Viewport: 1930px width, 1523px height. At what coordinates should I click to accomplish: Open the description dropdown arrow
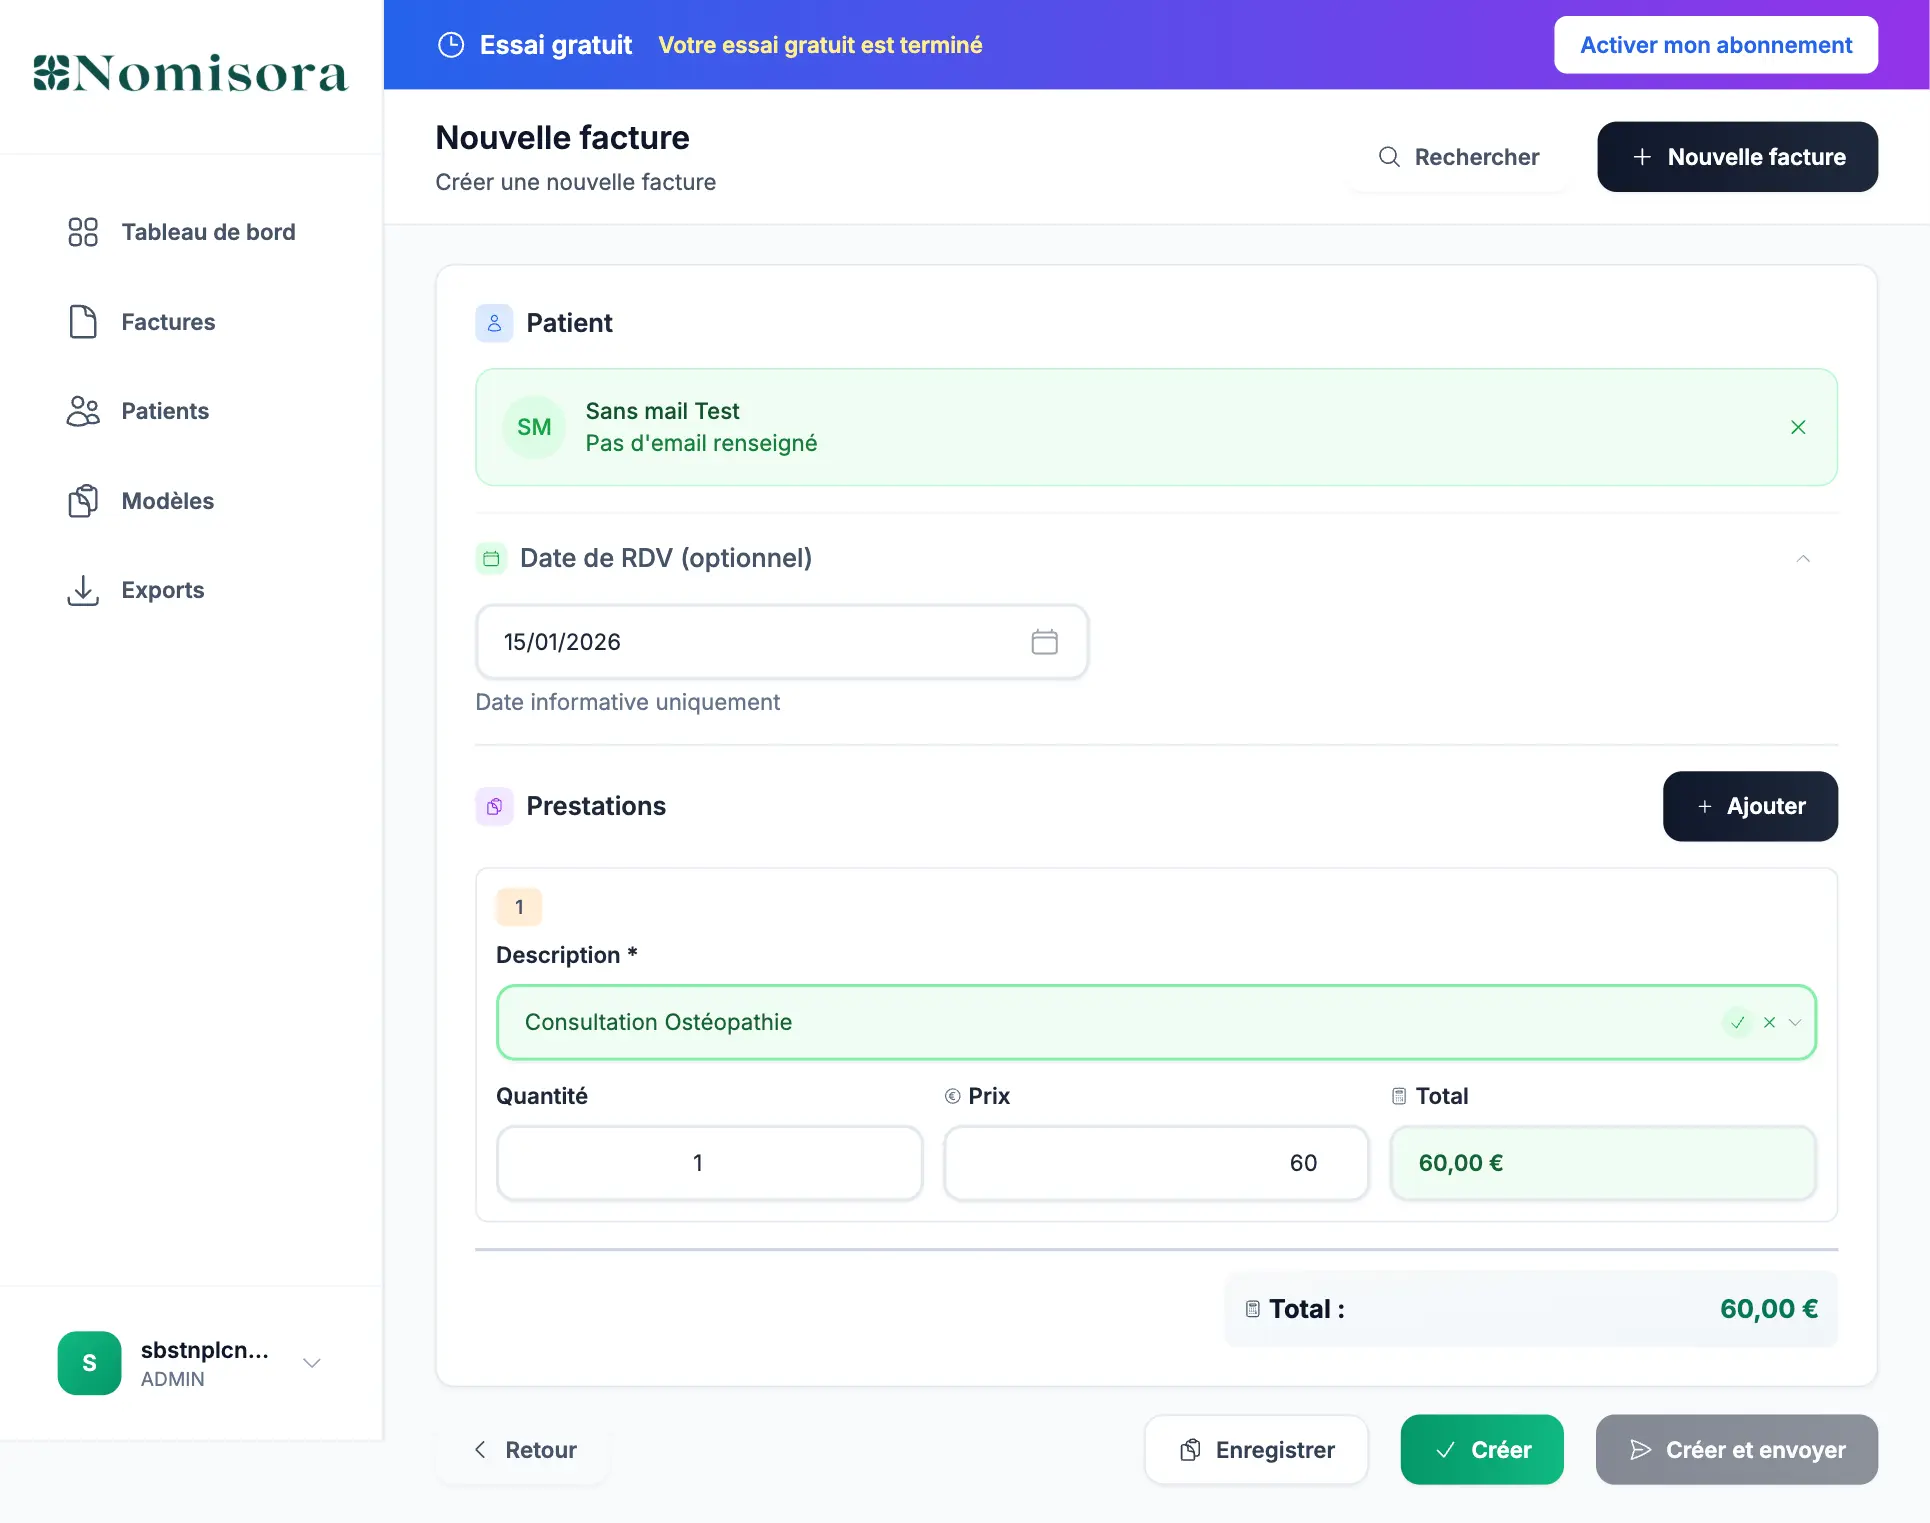point(1795,1022)
